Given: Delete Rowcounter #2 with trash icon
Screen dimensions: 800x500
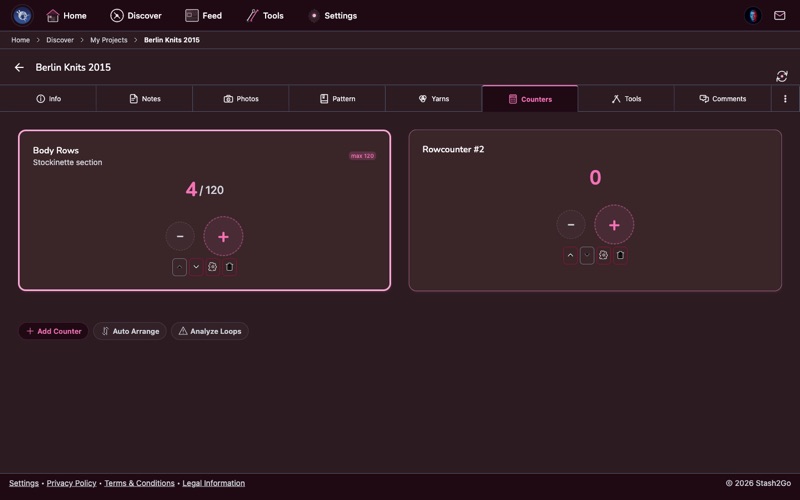Looking at the screenshot, I should pos(620,255).
